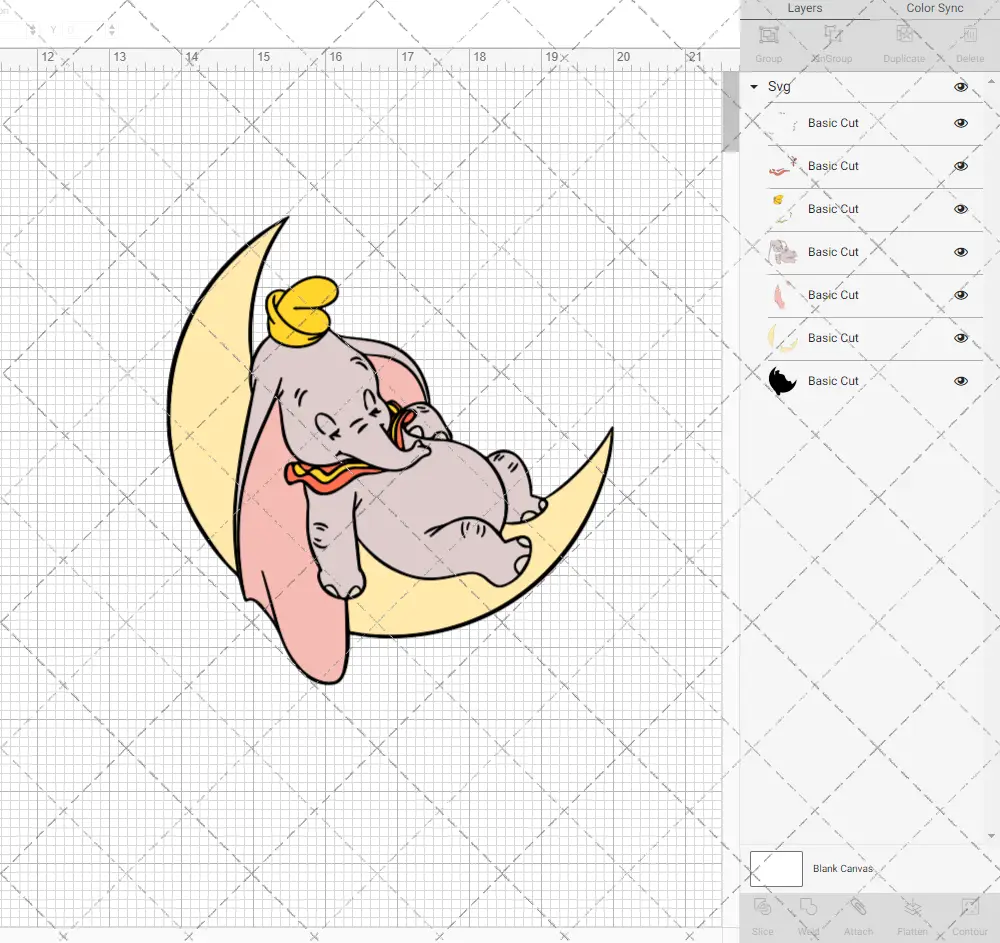The width and height of the screenshot is (1000, 943).
Task: Click the UnGroup icon
Action: pos(832,34)
